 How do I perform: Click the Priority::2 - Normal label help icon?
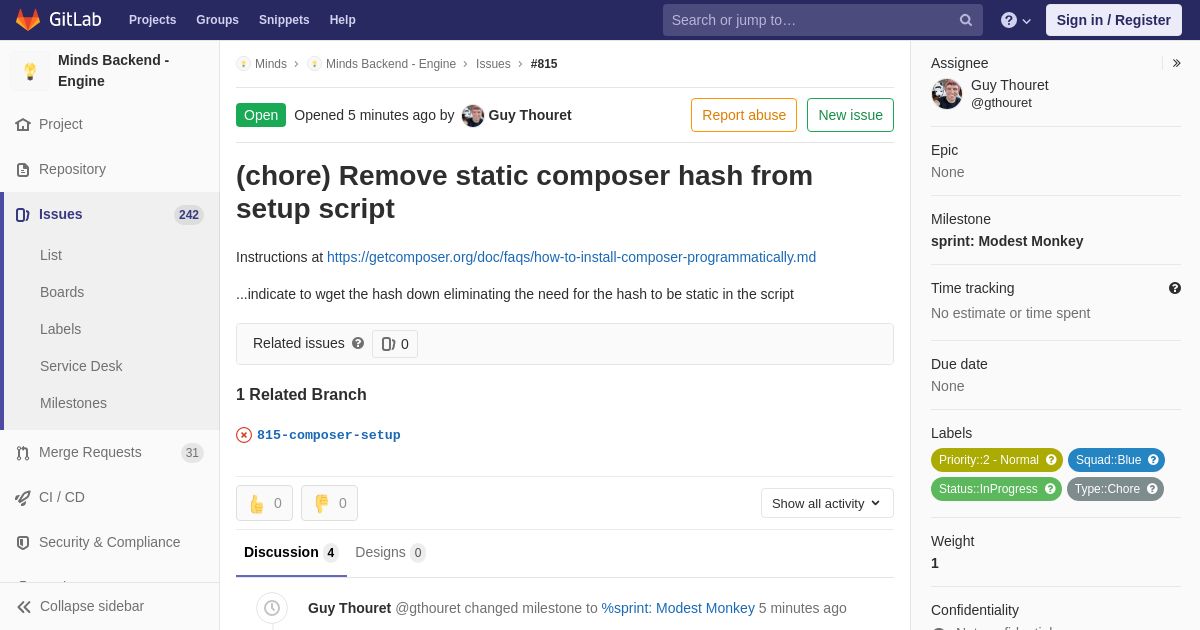point(1051,460)
